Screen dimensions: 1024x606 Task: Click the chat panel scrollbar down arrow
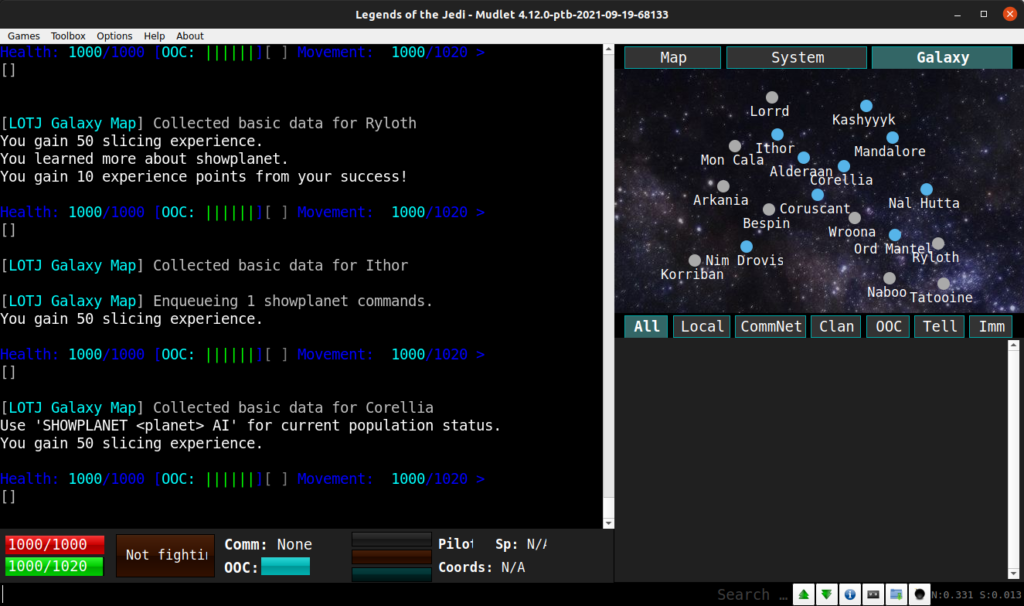click(1014, 574)
